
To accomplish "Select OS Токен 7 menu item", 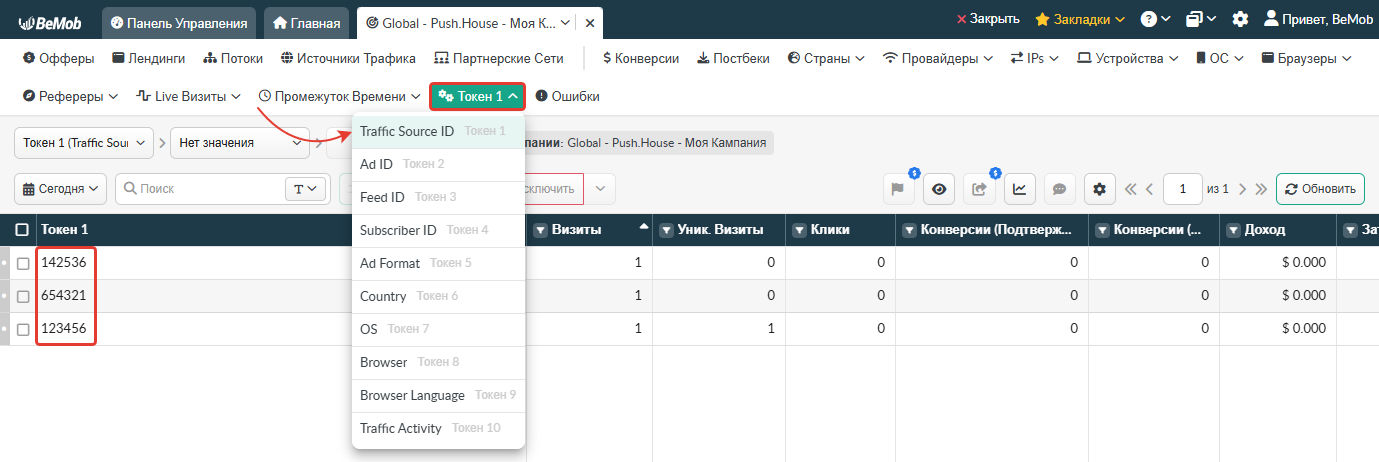I will point(438,329).
